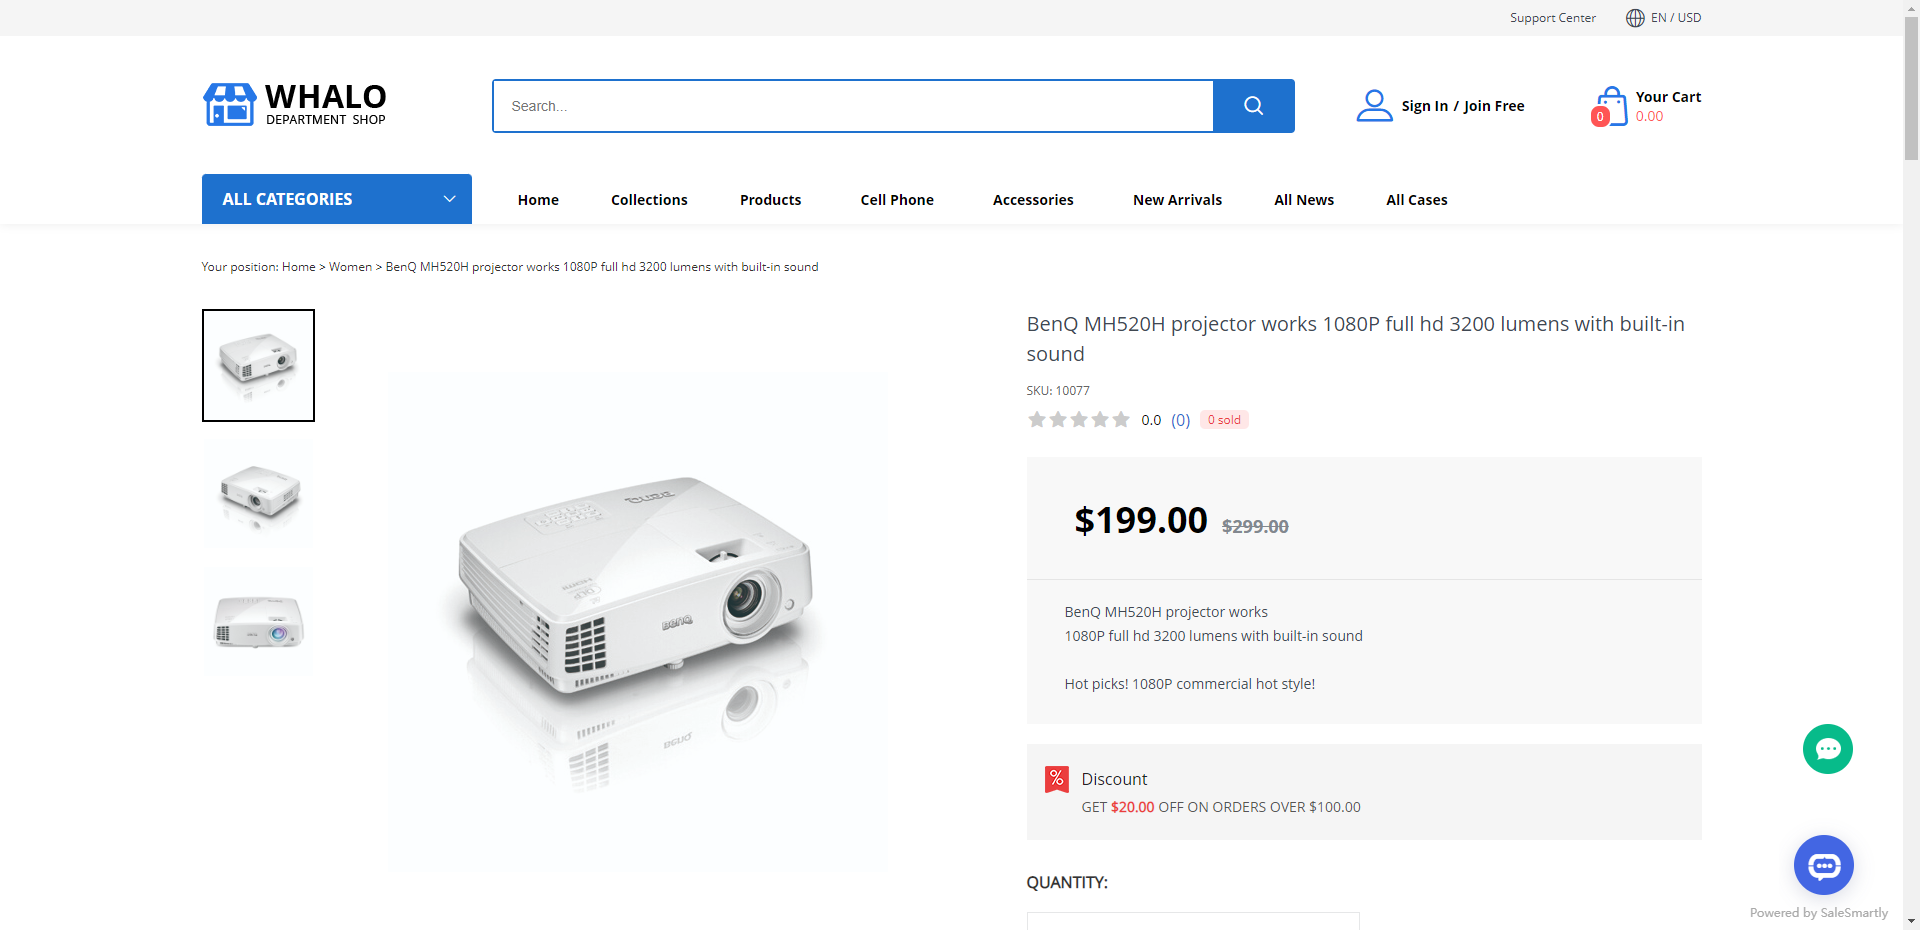1920x930 pixels.
Task: Click the star rating icons
Action: tap(1078, 420)
